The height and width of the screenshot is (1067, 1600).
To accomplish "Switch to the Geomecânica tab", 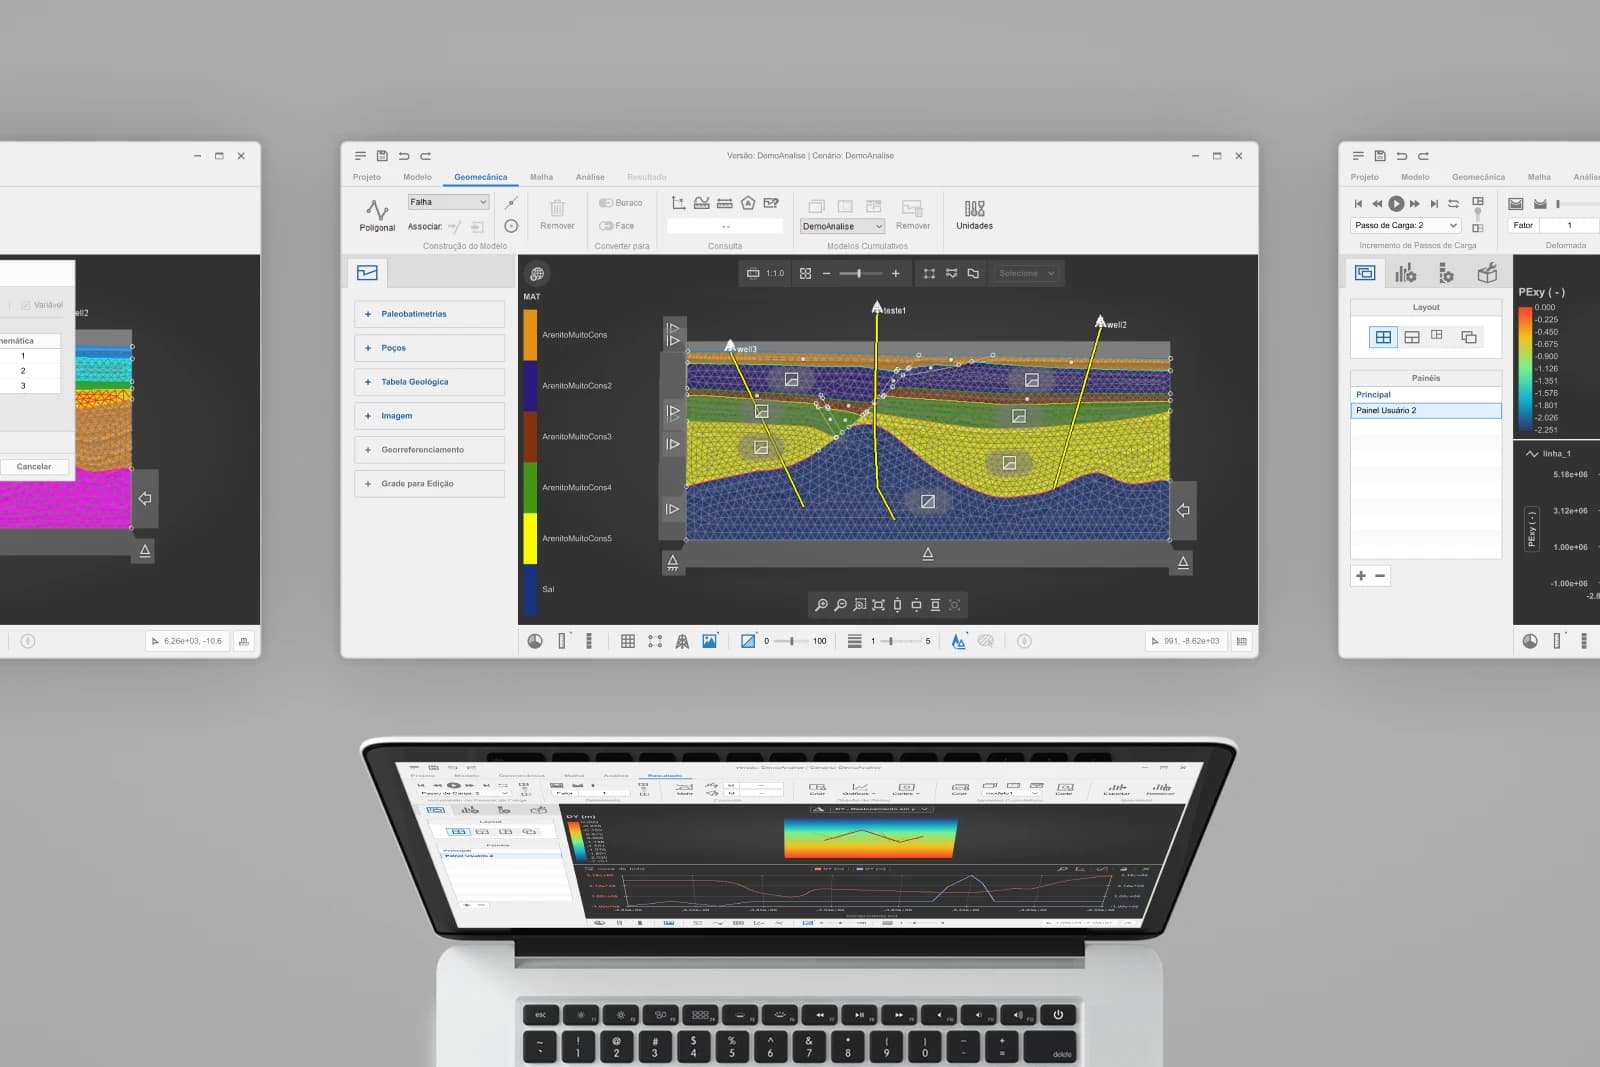I will (480, 177).
